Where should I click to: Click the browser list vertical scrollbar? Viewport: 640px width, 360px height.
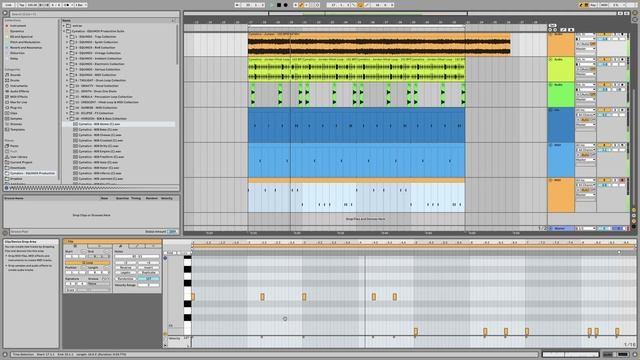[x=177, y=44]
